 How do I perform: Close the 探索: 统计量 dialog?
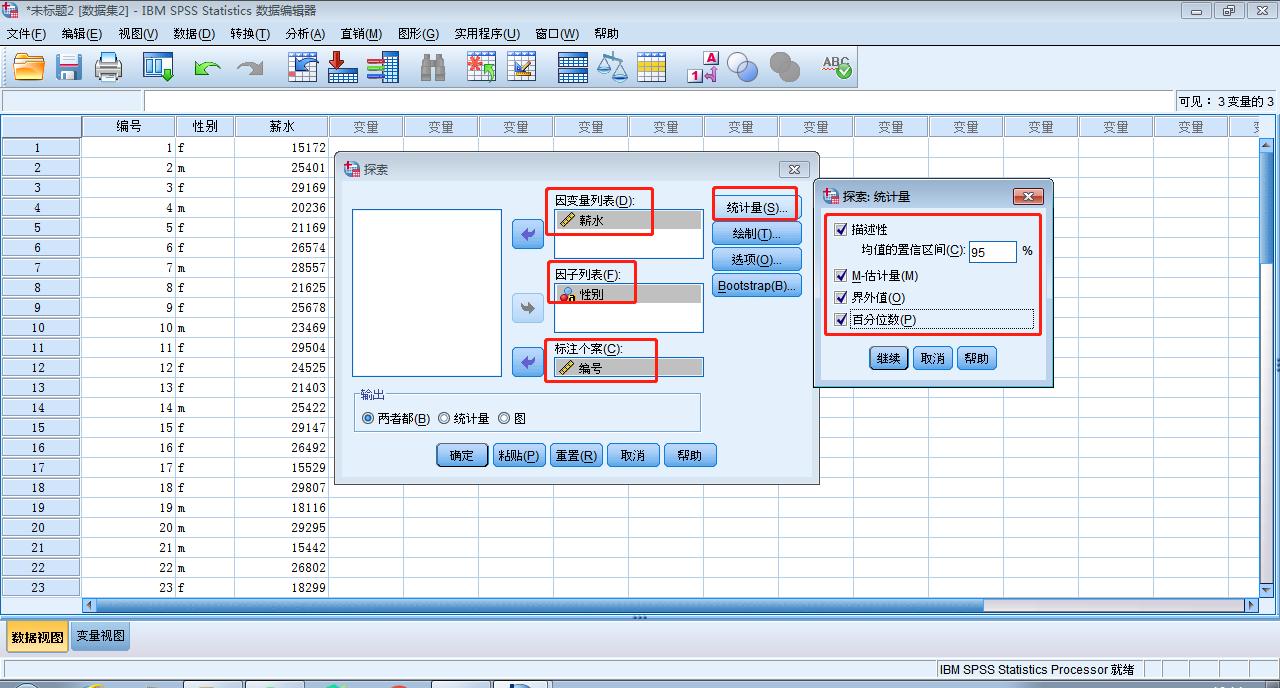click(1028, 197)
